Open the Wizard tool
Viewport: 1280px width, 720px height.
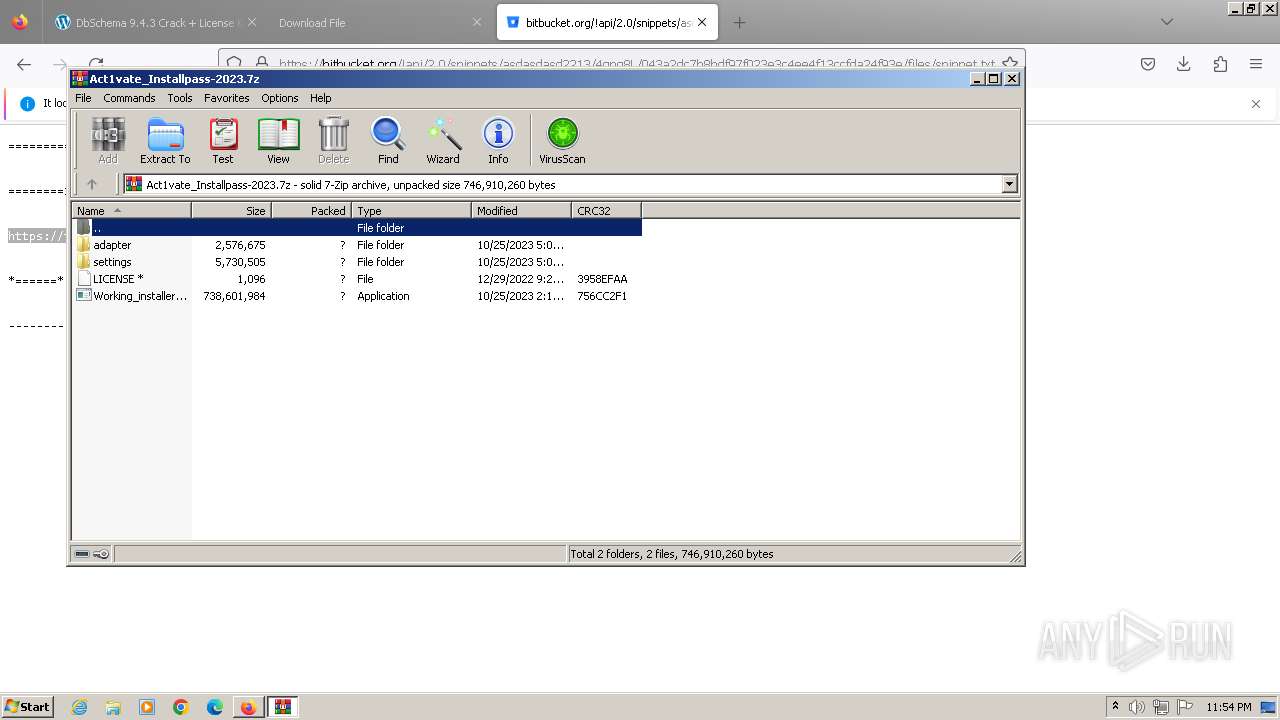pos(443,140)
